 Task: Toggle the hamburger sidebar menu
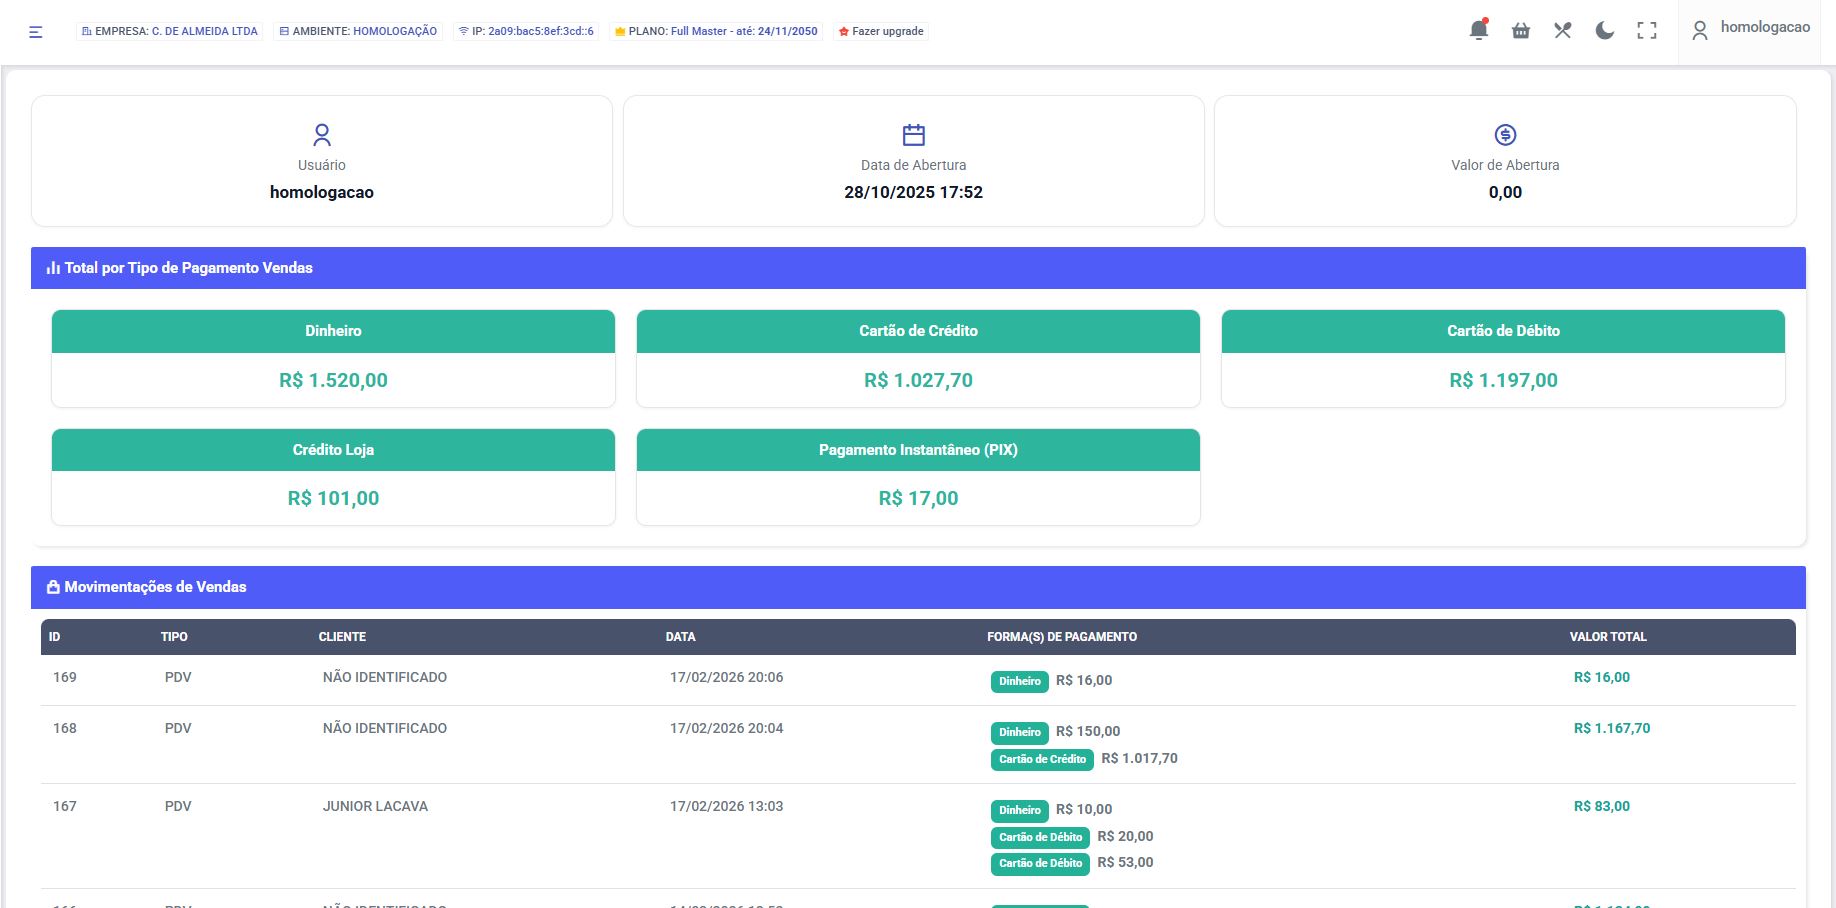click(36, 32)
